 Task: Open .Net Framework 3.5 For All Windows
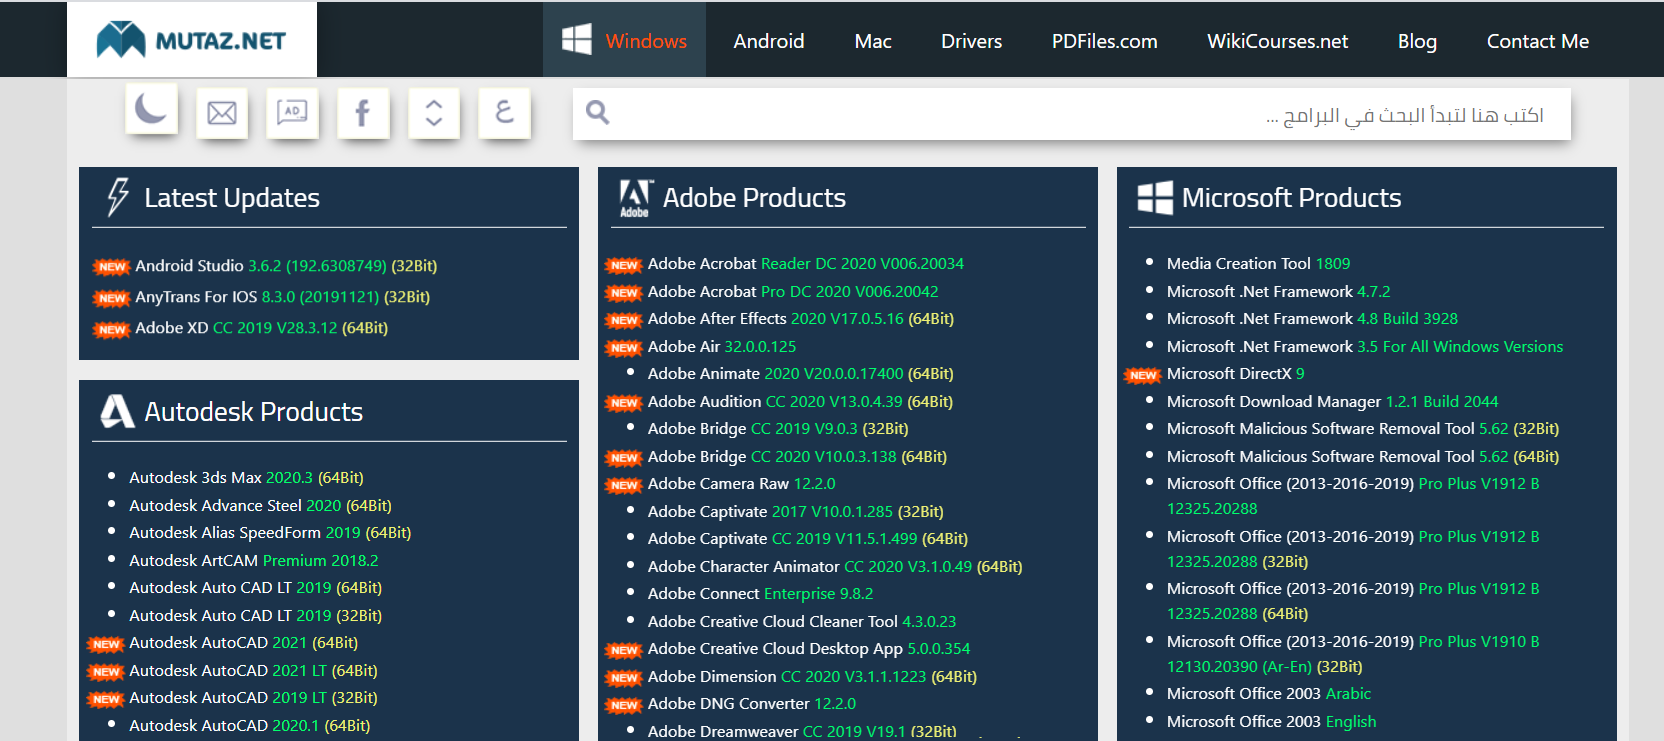pos(1365,347)
